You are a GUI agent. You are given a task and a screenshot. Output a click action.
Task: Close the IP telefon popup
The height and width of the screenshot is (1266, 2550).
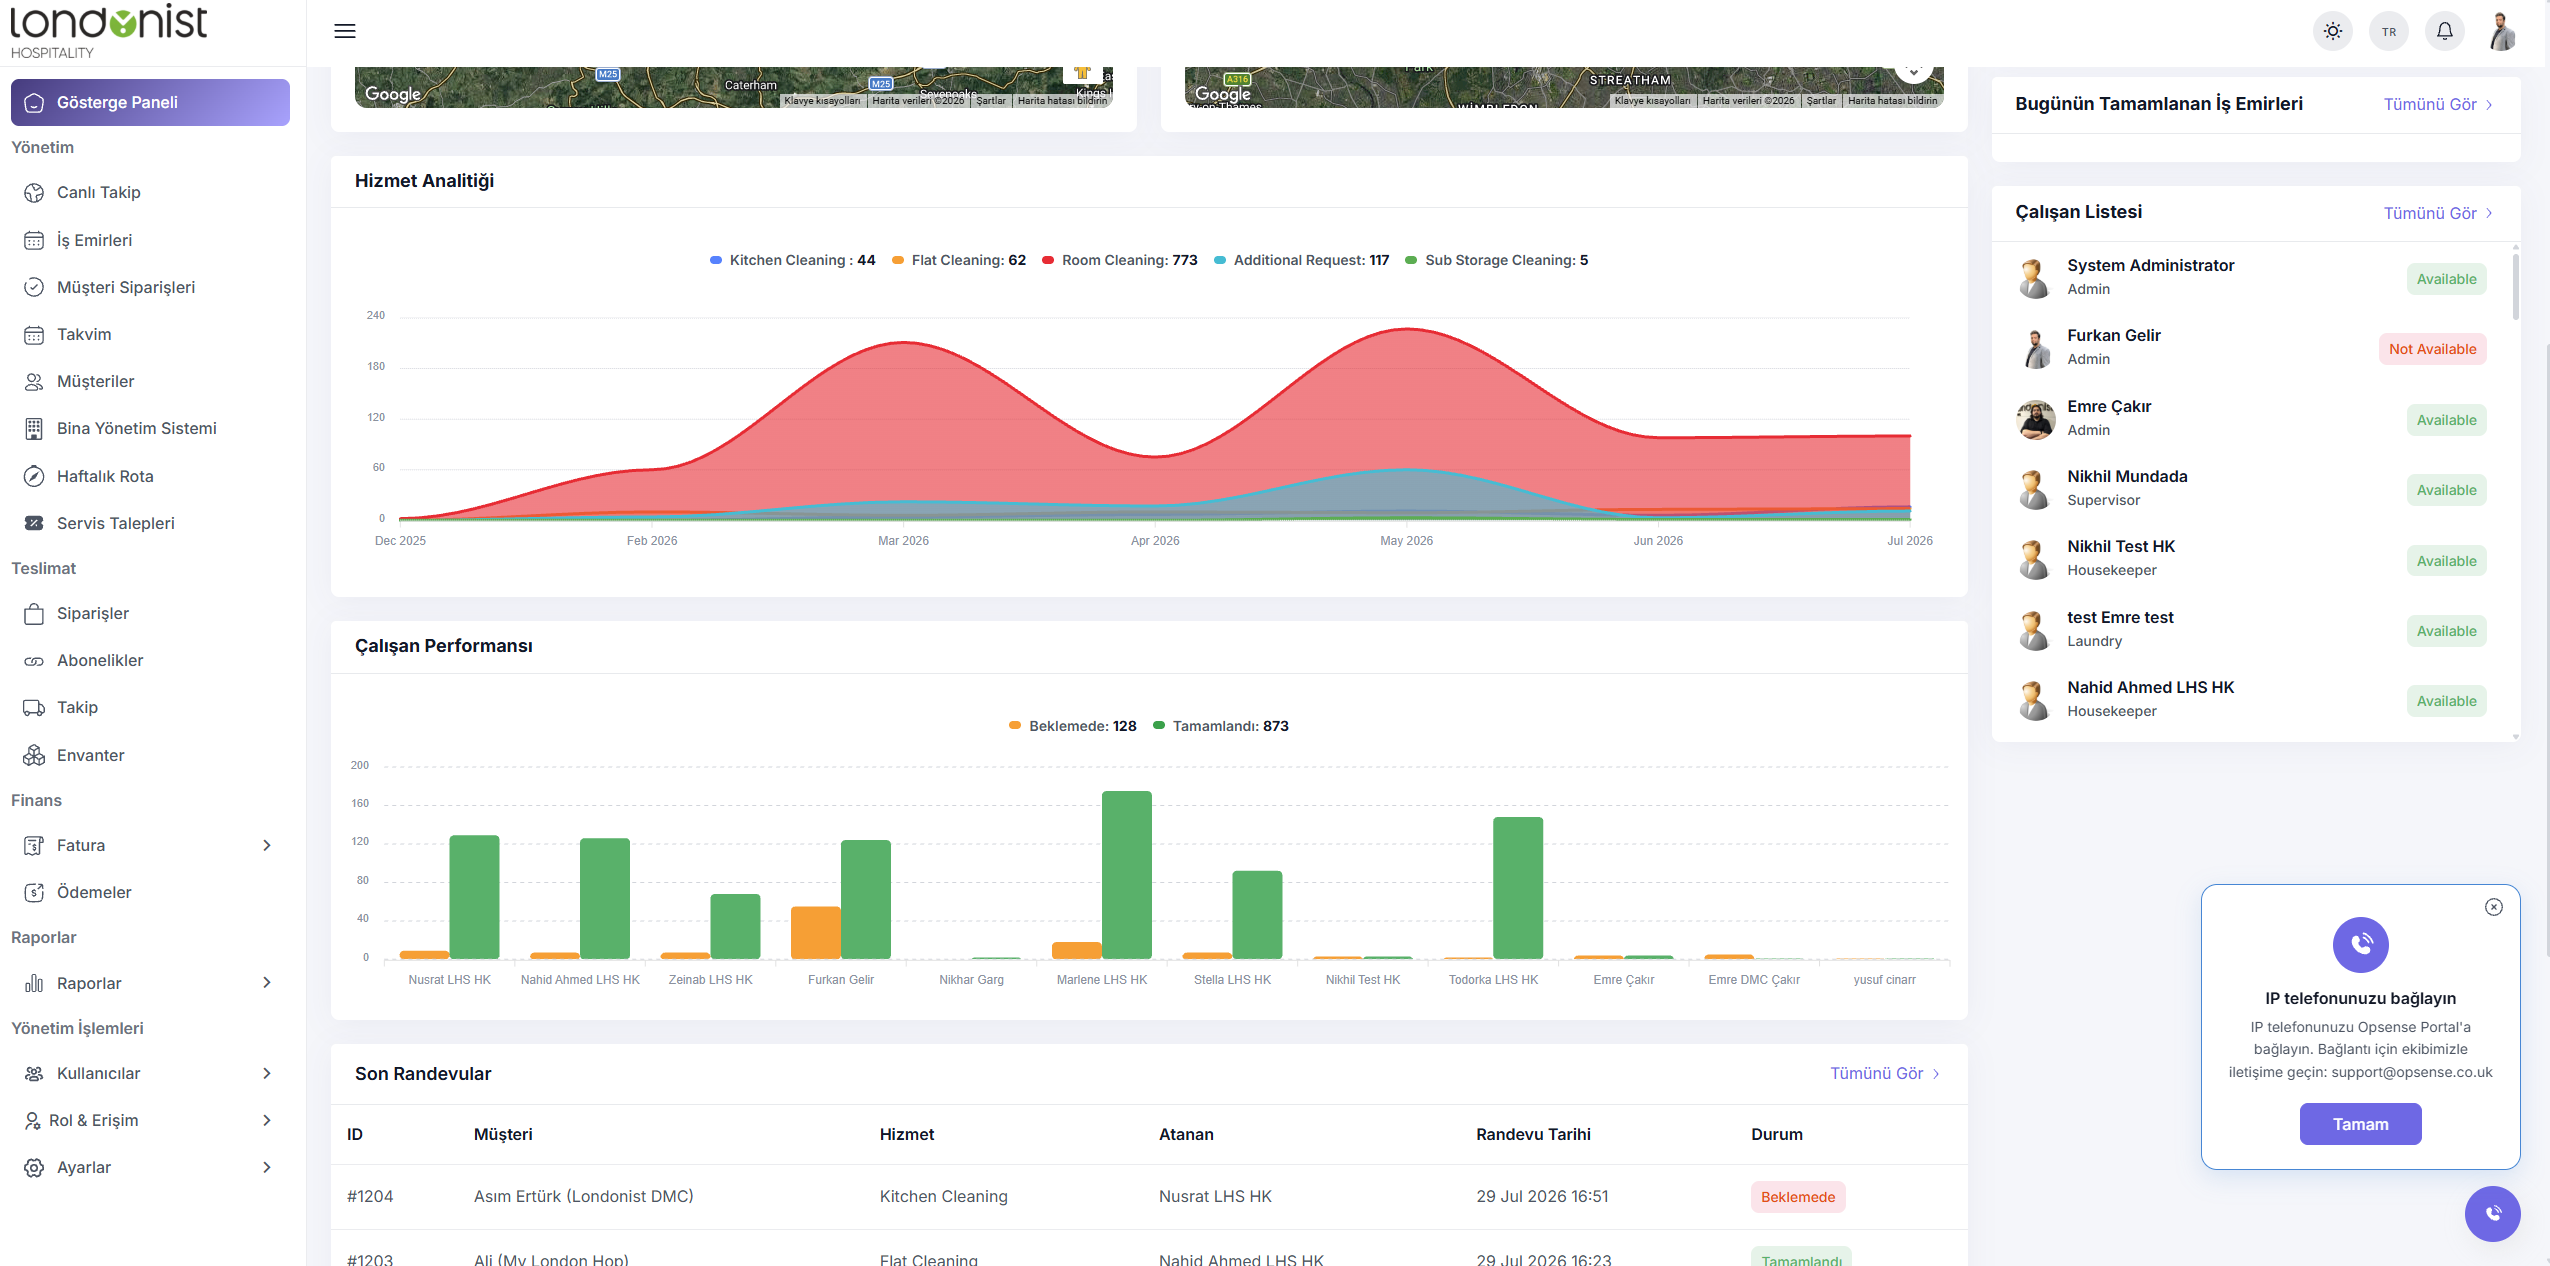[2493, 907]
